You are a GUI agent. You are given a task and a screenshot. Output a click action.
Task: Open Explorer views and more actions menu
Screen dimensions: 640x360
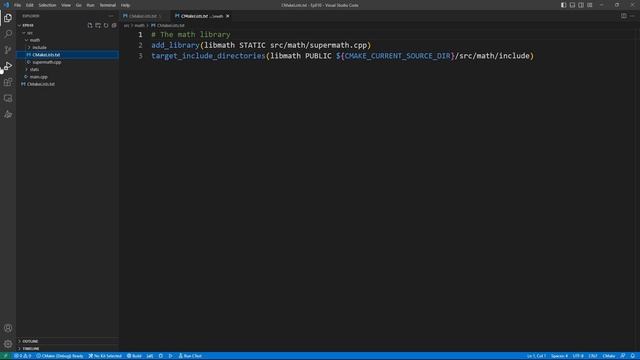point(111,16)
